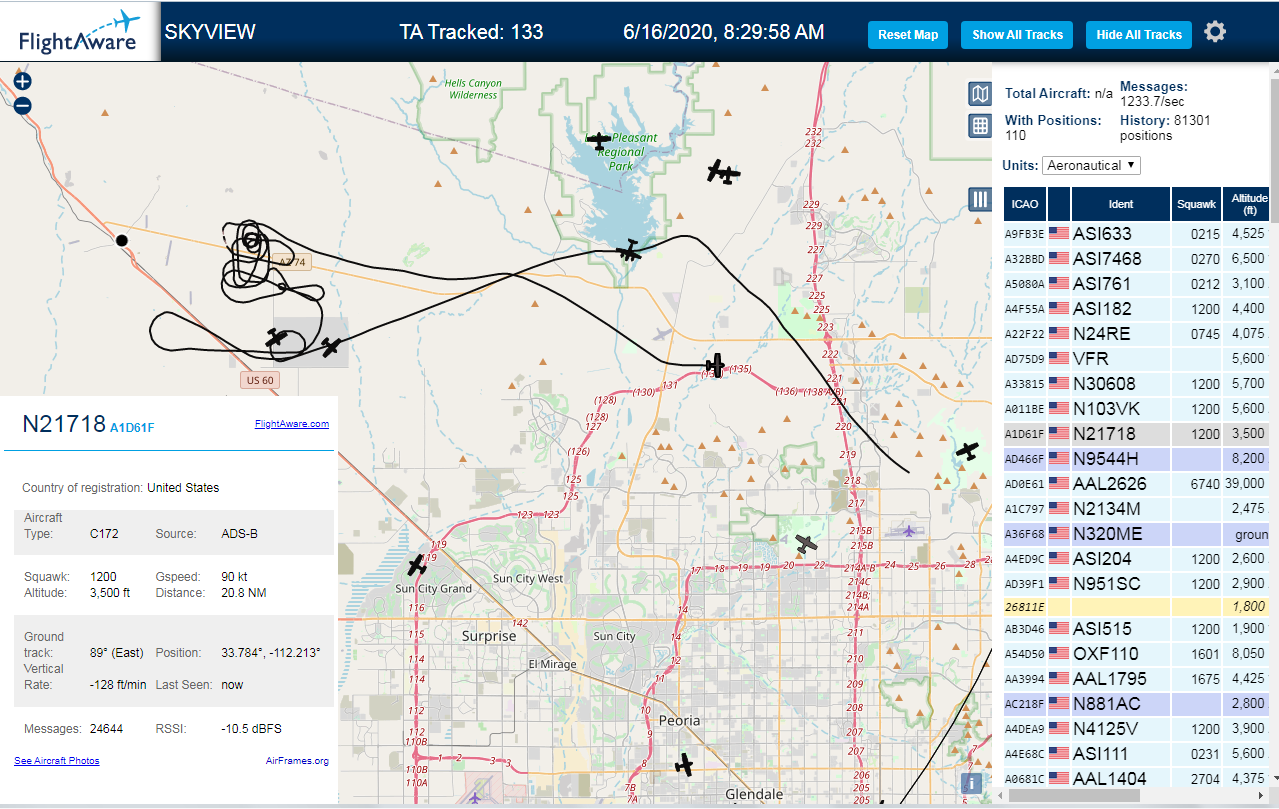Select the N9544H aircraft row

1137,459
